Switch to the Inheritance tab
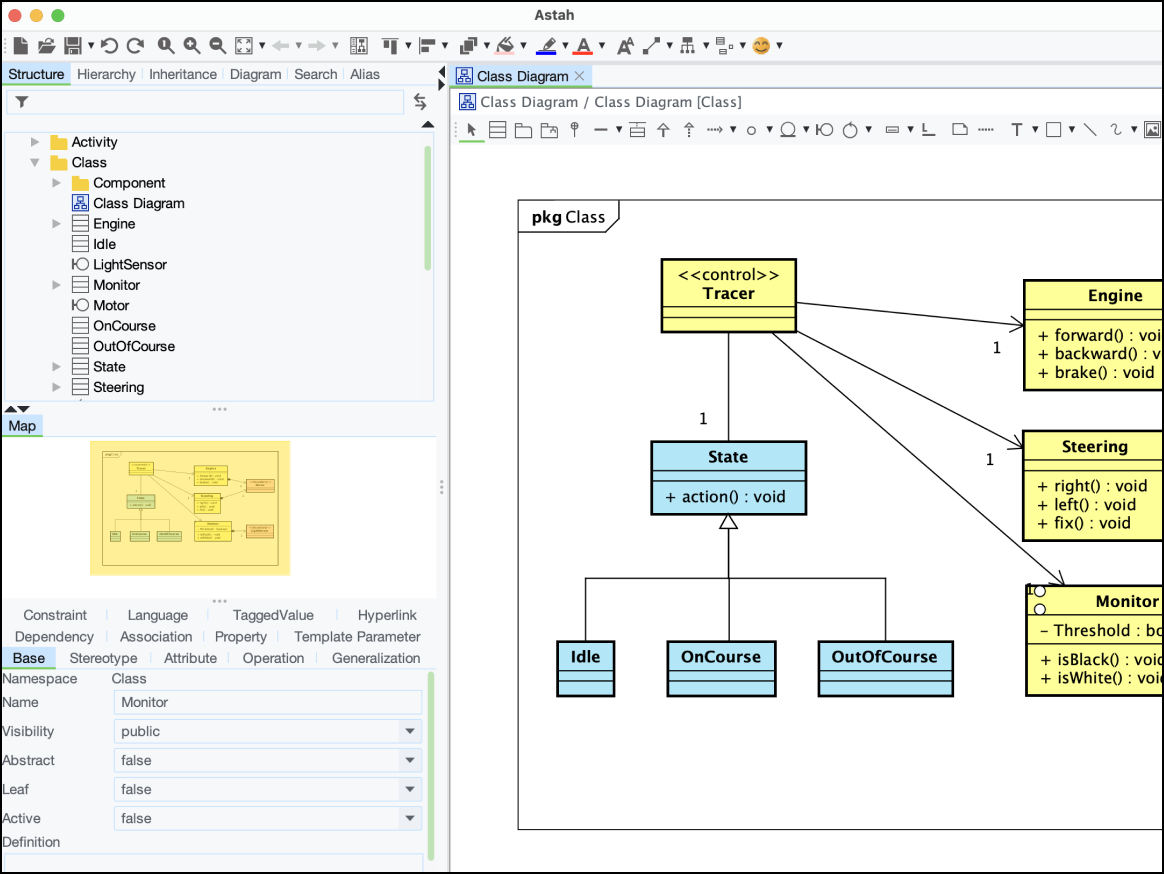1164x874 pixels. (x=183, y=74)
